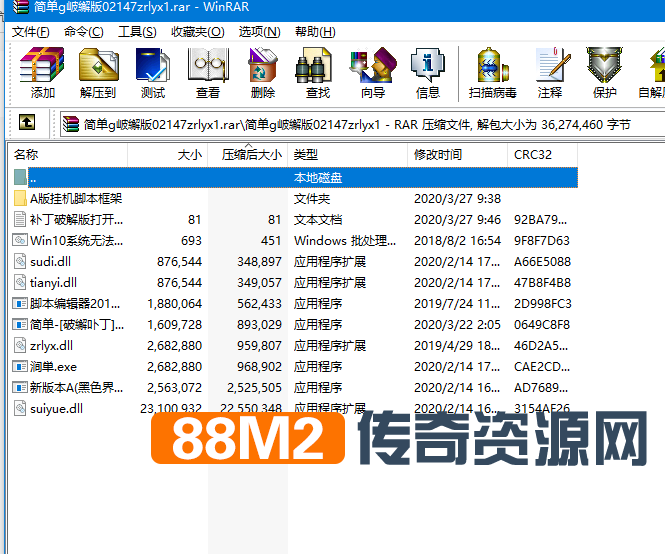This screenshot has width=665, height=554.
Task: Select the .exe file sized 968,902 packed
Action: (x=53, y=367)
